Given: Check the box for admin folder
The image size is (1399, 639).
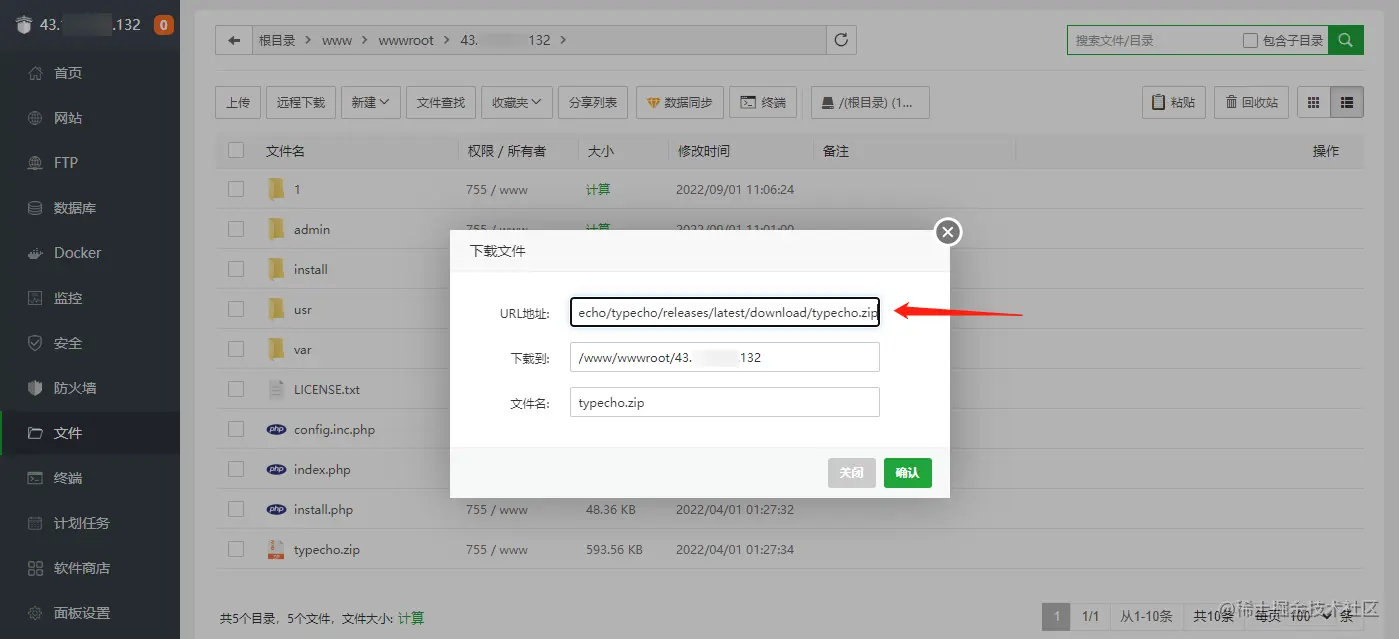Looking at the screenshot, I should (x=236, y=228).
